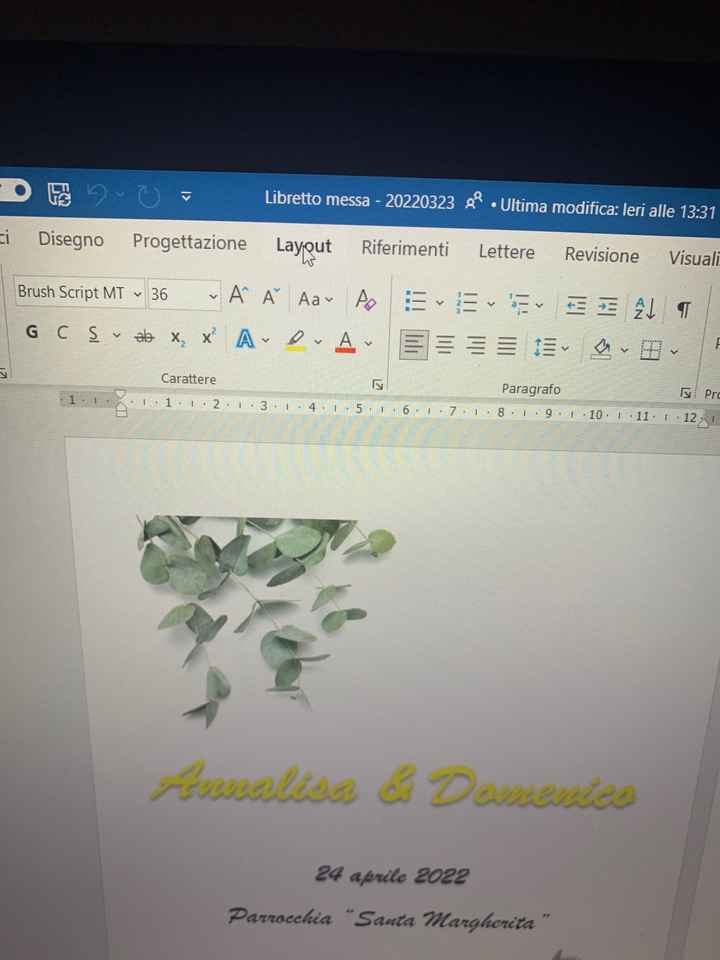Expand font color dropdown arrow
Image resolution: width=720 pixels, height=960 pixels.
[x=368, y=343]
